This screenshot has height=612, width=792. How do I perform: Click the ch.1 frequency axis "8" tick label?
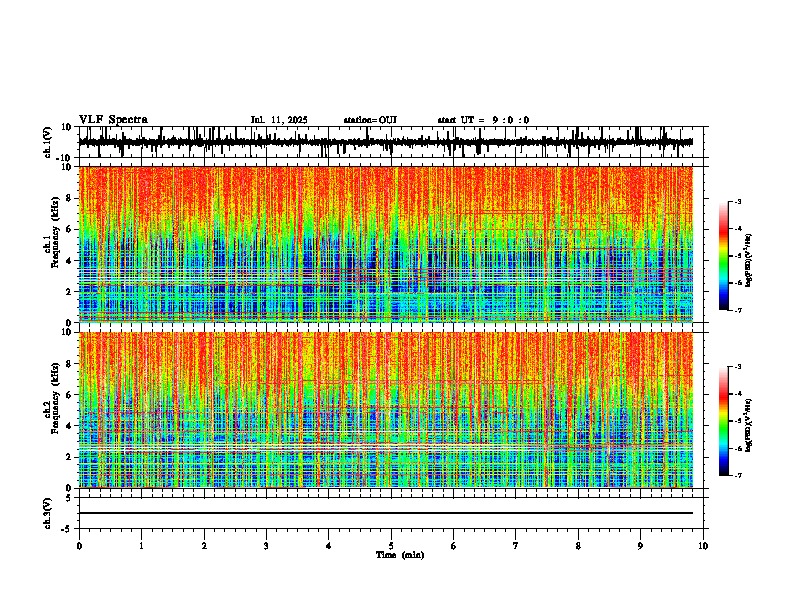coord(70,198)
